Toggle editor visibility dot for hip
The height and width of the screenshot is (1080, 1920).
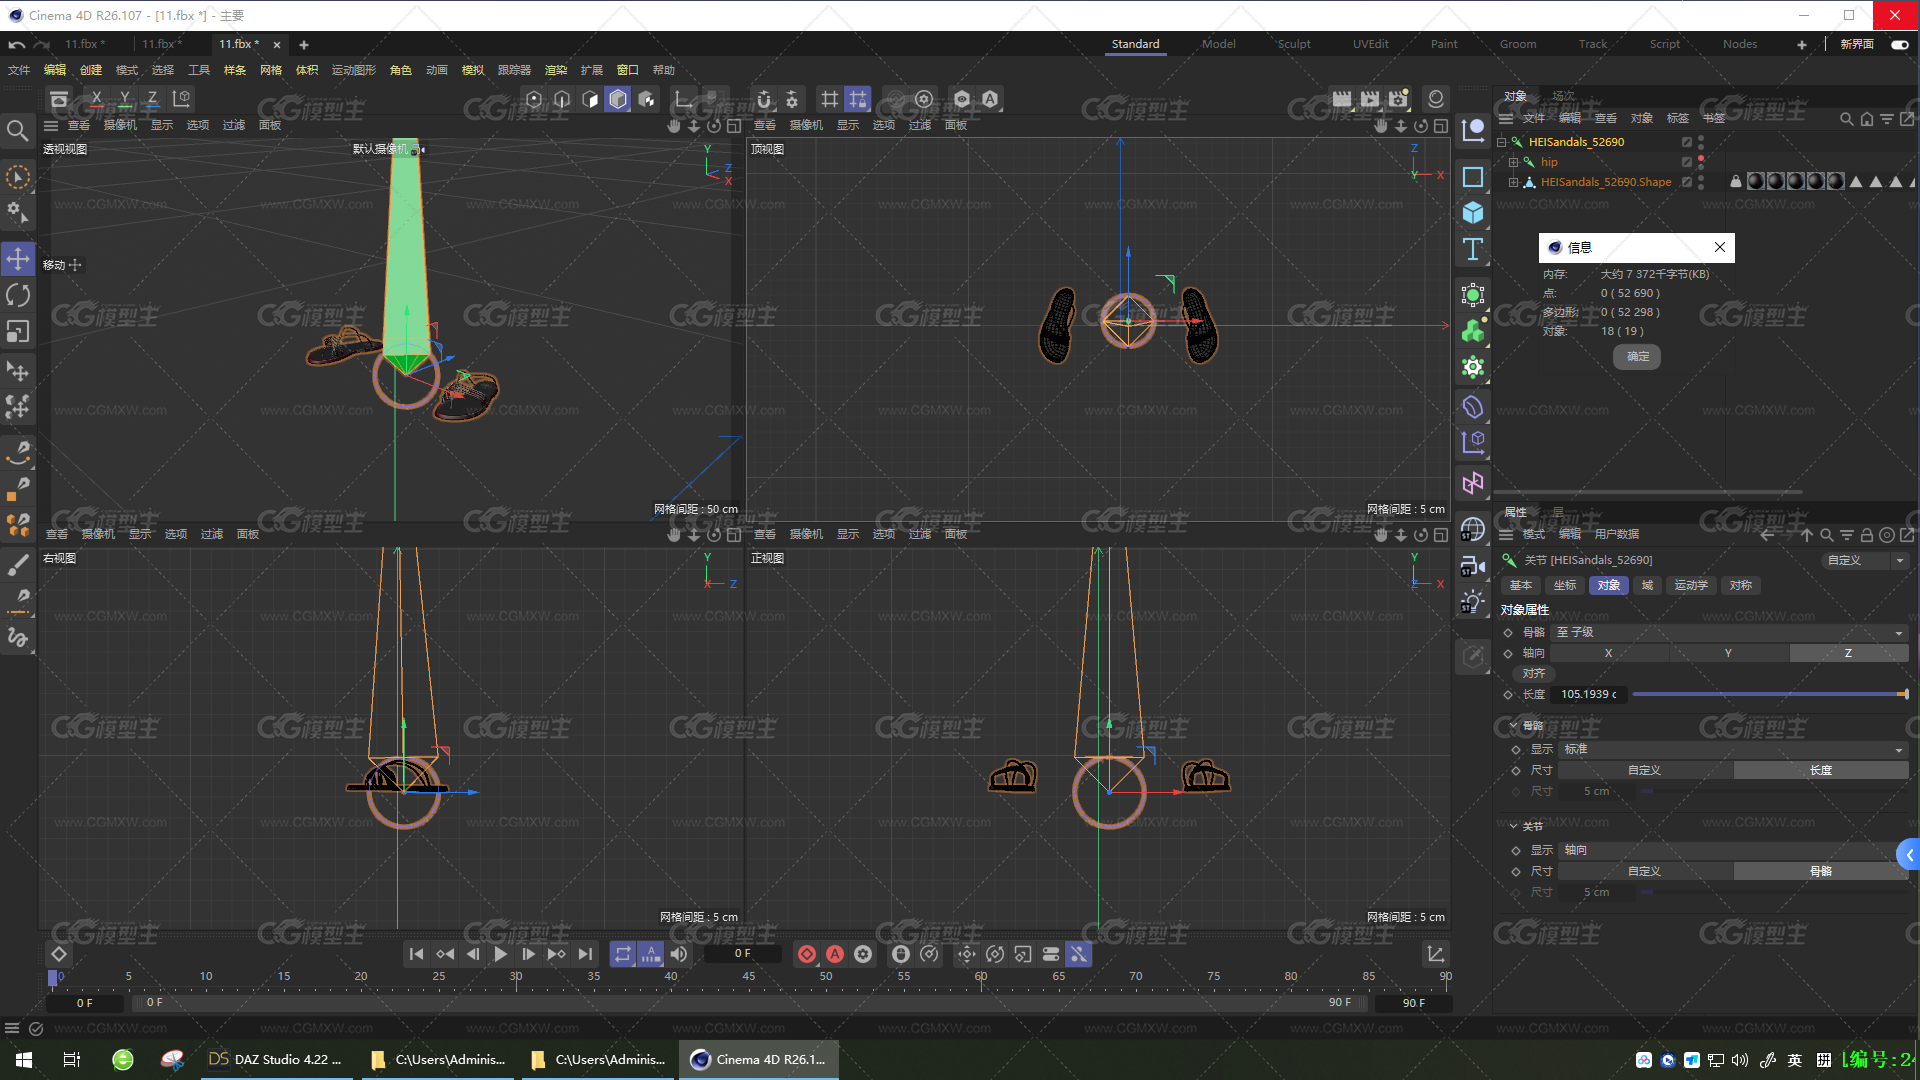tap(1701, 158)
